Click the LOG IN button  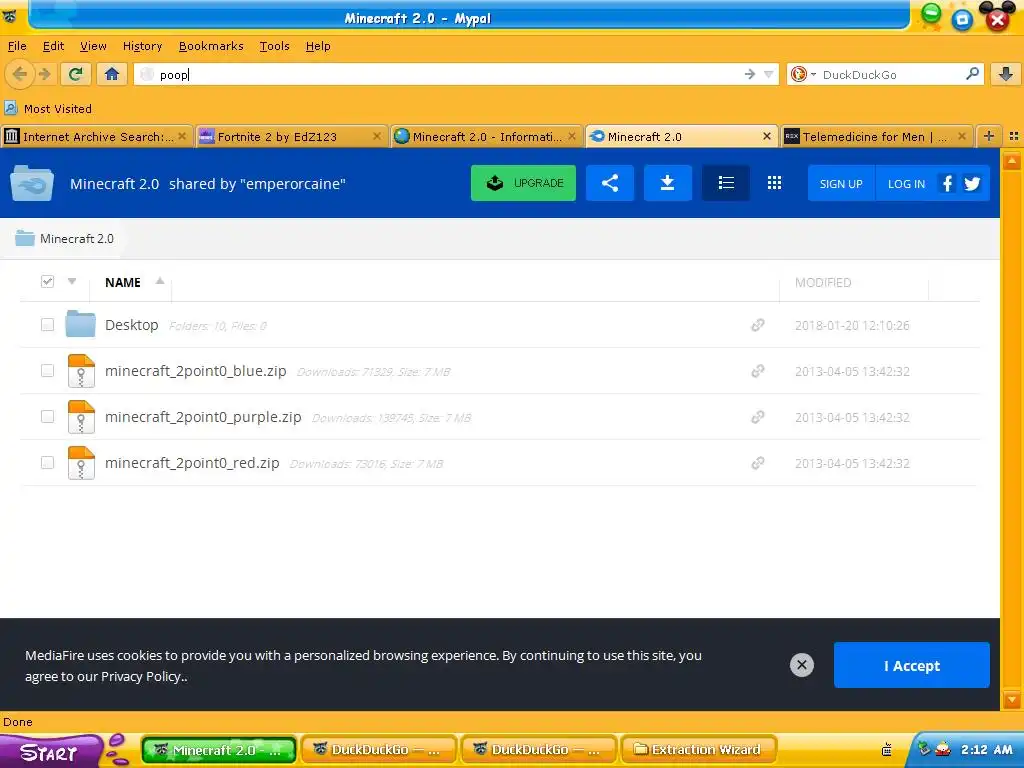point(906,184)
